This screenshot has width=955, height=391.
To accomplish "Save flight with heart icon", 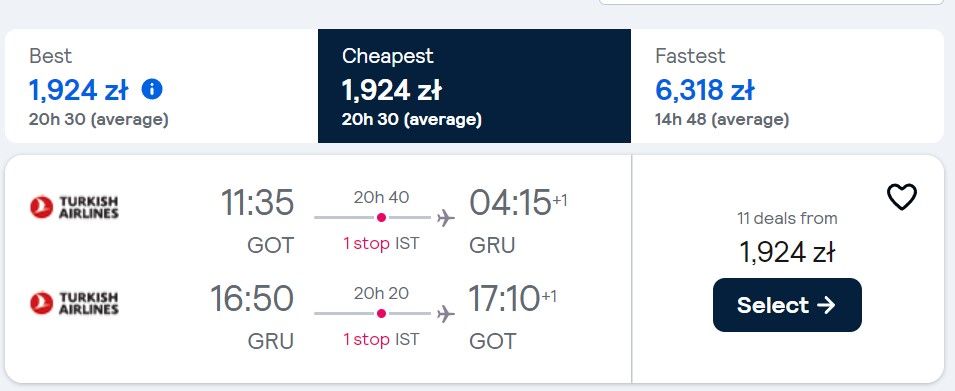I will pos(901,197).
